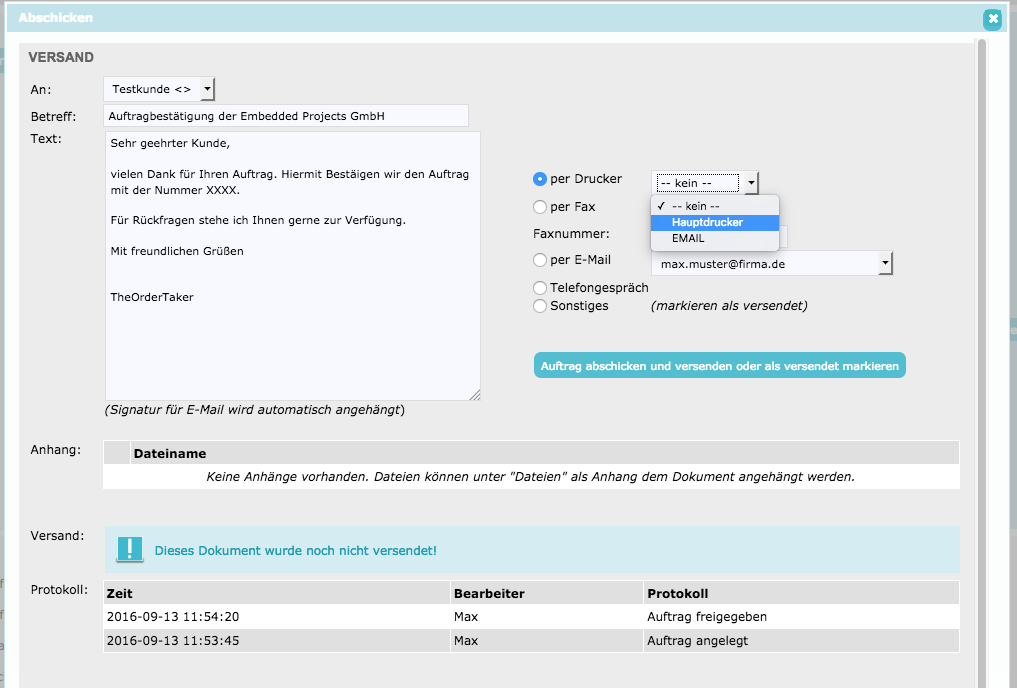Pick the -- kein -- printer option
Screen dimensions: 1017x688
point(697,205)
